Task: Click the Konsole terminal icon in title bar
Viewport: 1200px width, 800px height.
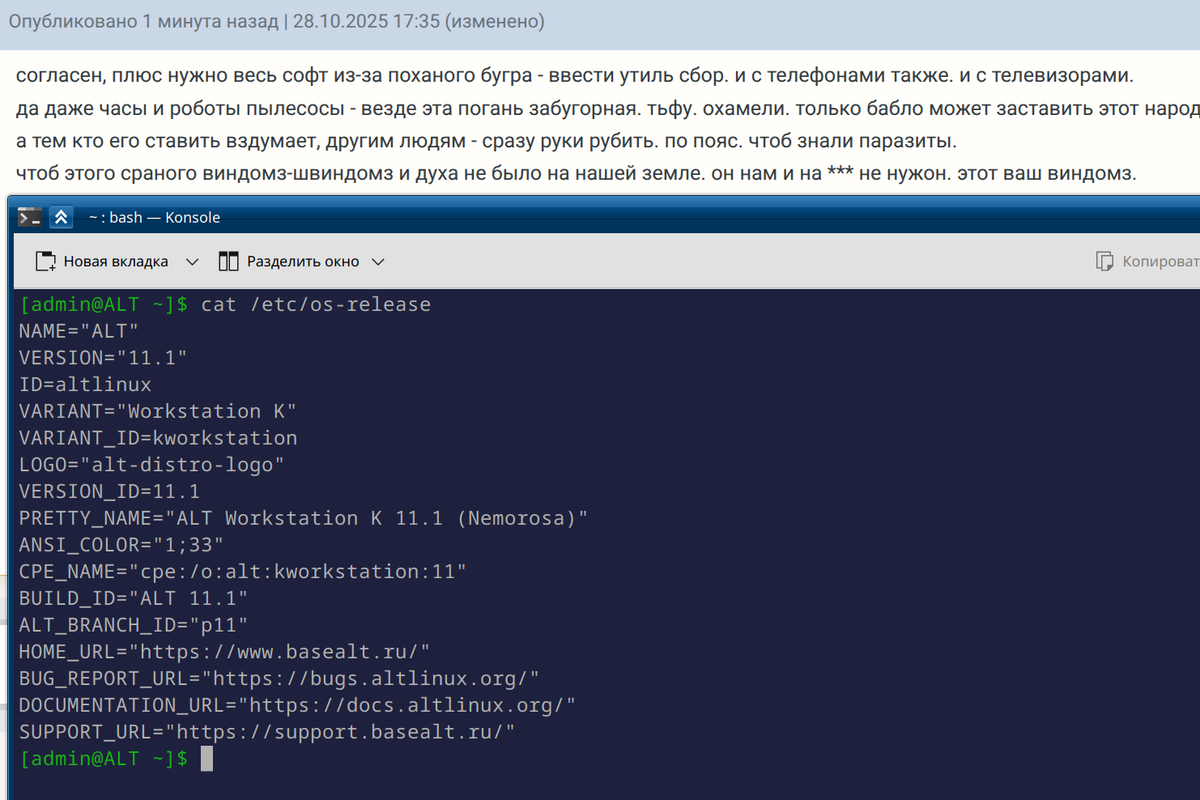Action: point(30,217)
